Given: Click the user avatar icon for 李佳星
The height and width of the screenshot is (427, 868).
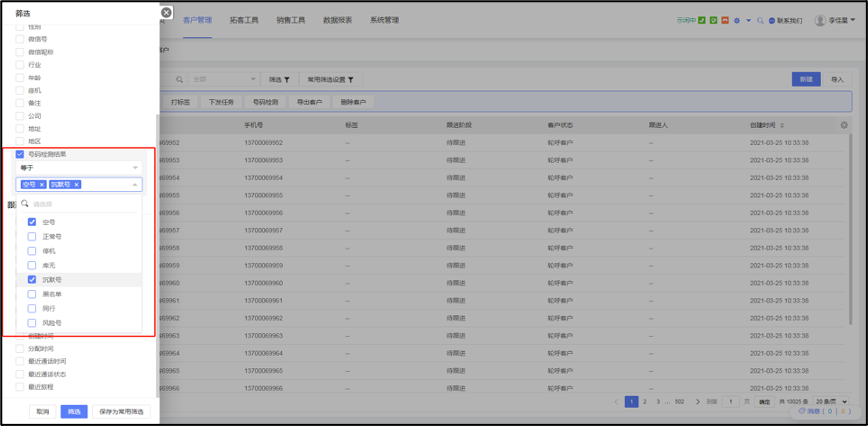Looking at the screenshot, I should click(820, 20).
